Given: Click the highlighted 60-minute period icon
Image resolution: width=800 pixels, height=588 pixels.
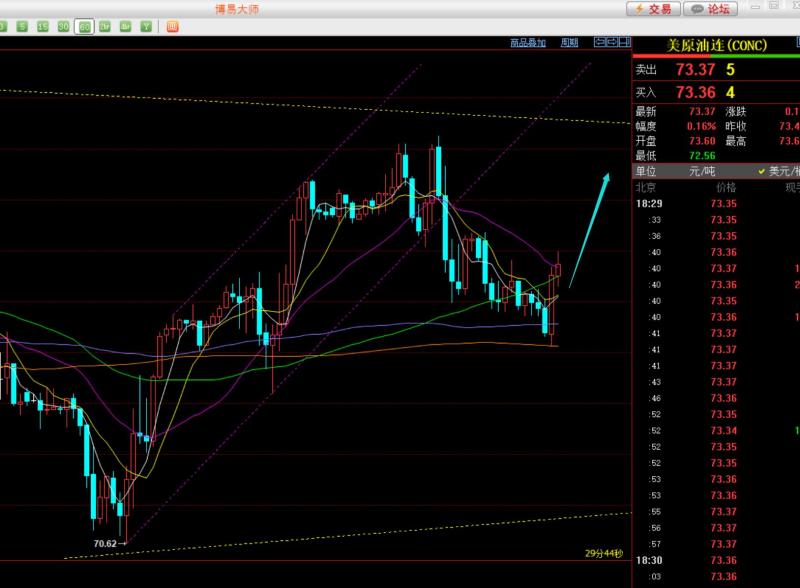Looking at the screenshot, I should pyautogui.click(x=84, y=26).
